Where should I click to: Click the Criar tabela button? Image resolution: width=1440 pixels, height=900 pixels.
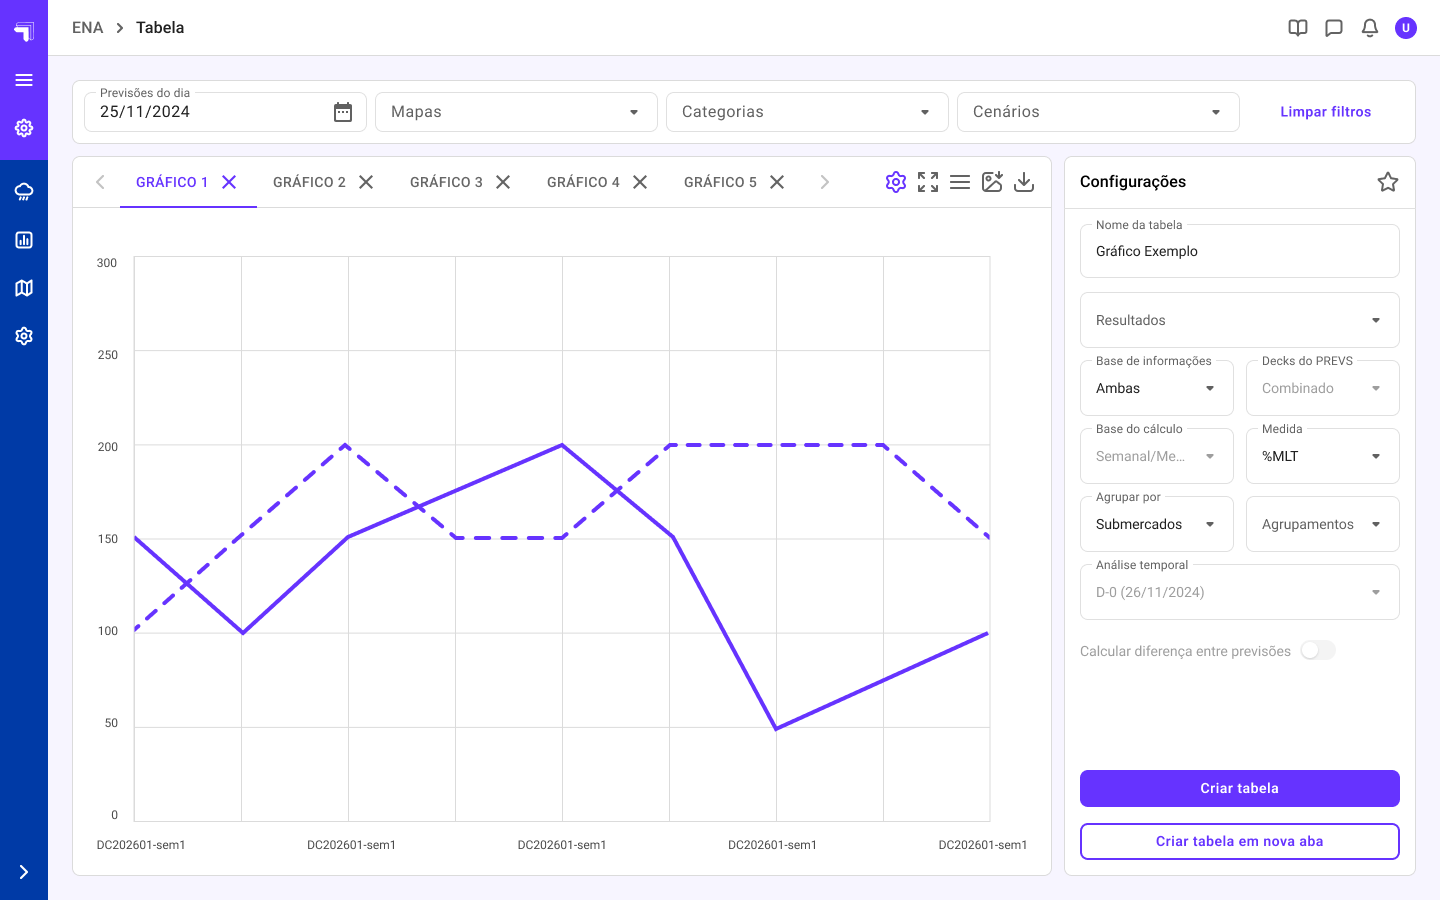pos(1239,788)
